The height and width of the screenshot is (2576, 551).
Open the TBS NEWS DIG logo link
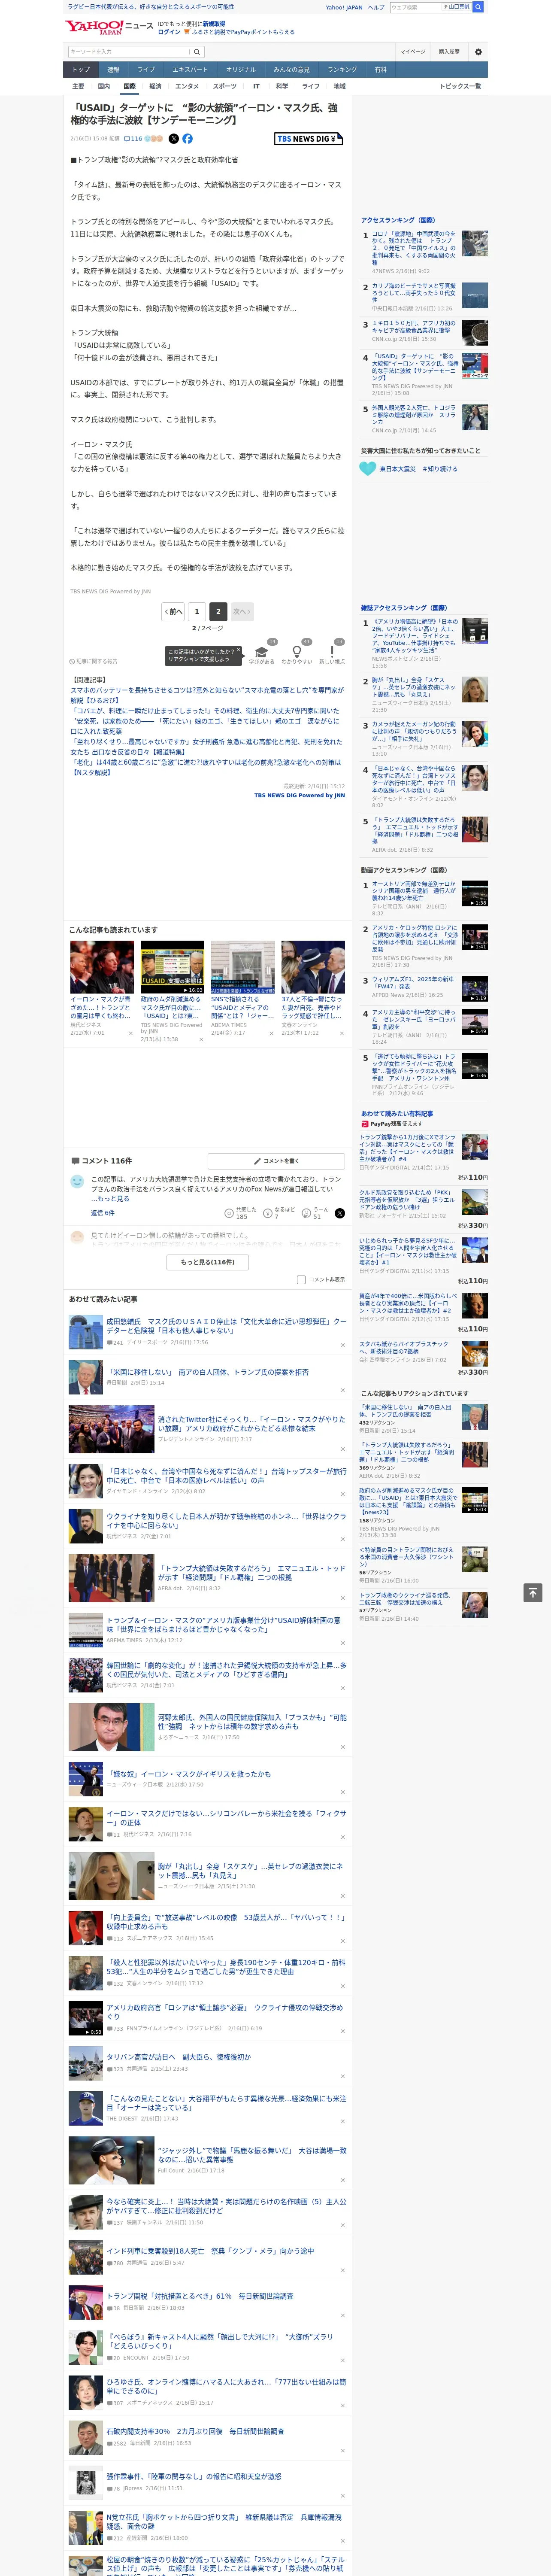[309, 139]
